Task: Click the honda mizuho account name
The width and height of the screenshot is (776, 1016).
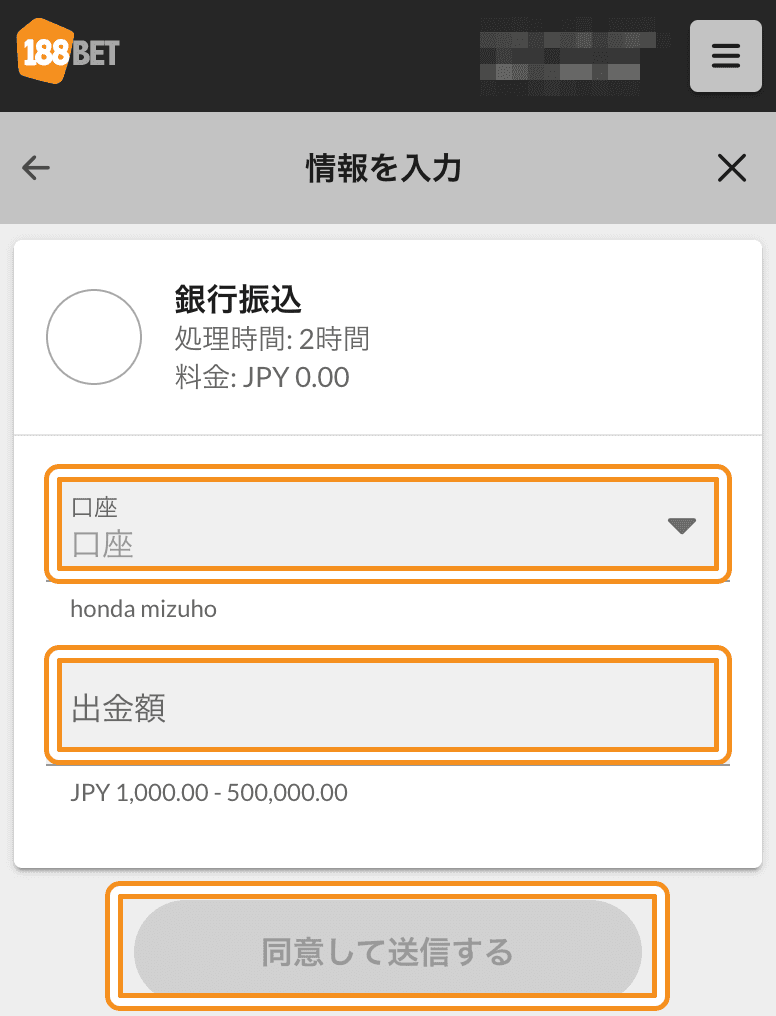Action: tap(143, 609)
